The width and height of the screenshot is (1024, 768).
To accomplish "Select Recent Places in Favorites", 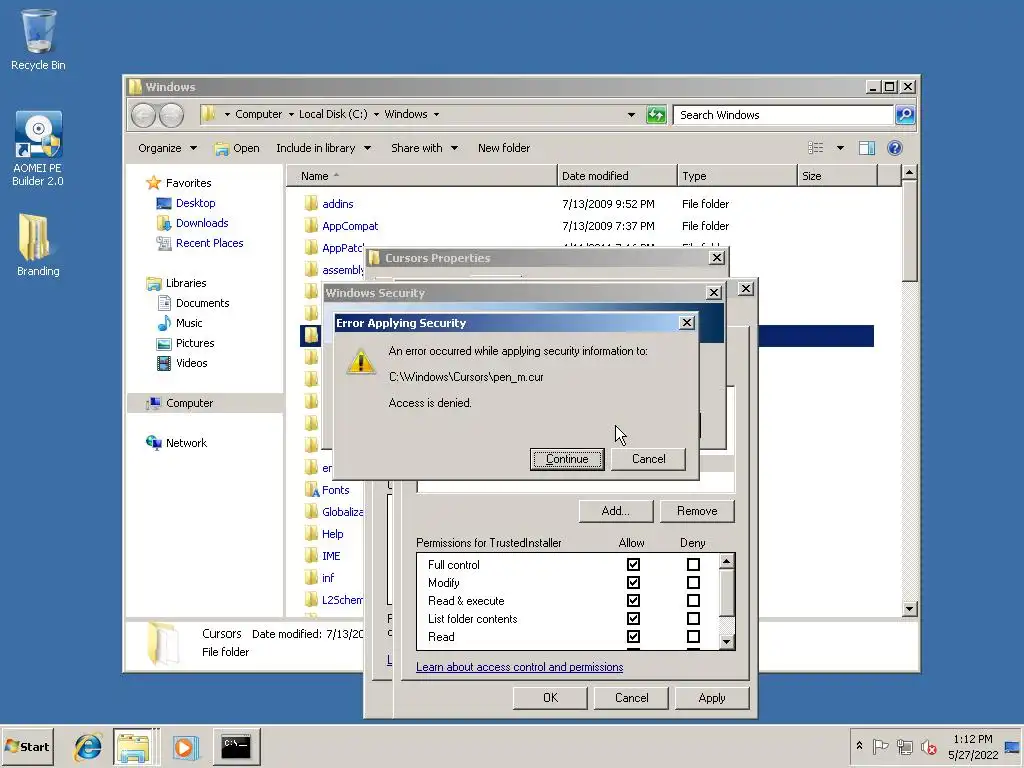I will coord(209,243).
